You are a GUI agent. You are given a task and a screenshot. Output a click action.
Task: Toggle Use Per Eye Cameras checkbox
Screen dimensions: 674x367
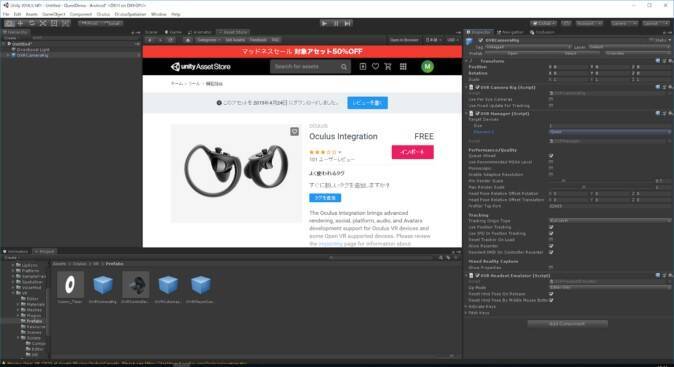click(551, 99)
